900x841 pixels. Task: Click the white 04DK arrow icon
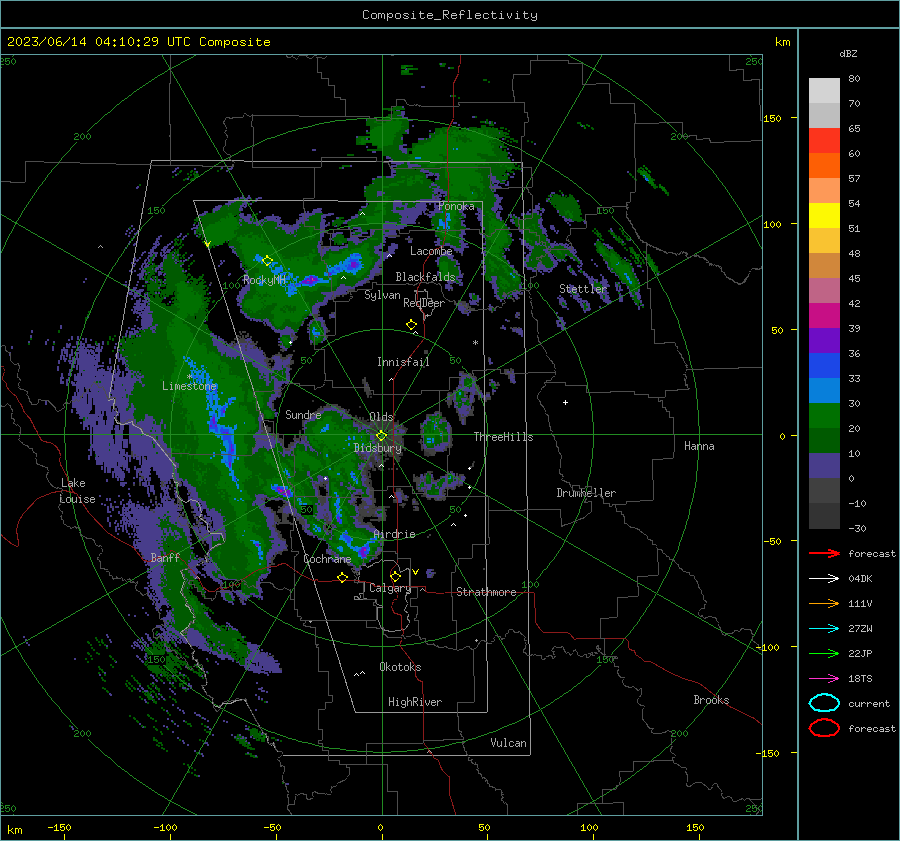pyautogui.click(x=824, y=578)
